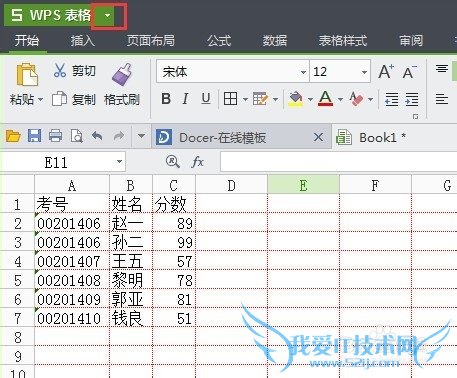Undo the last action

pos(97,136)
